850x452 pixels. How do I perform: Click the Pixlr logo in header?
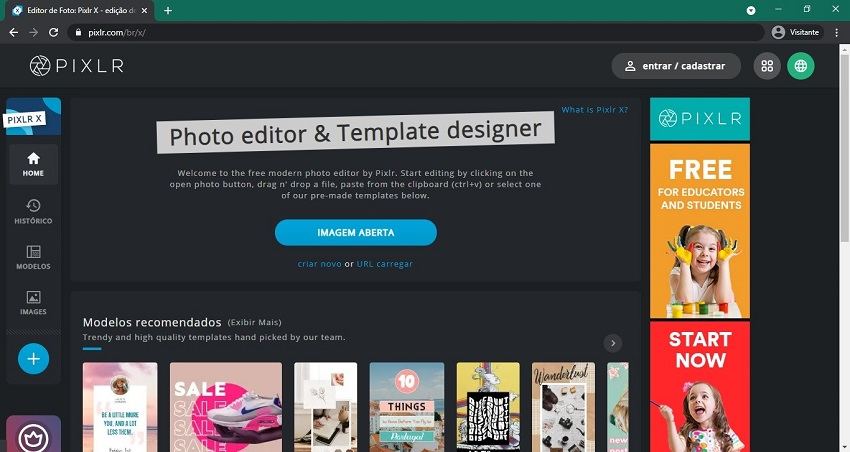click(x=76, y=66)
